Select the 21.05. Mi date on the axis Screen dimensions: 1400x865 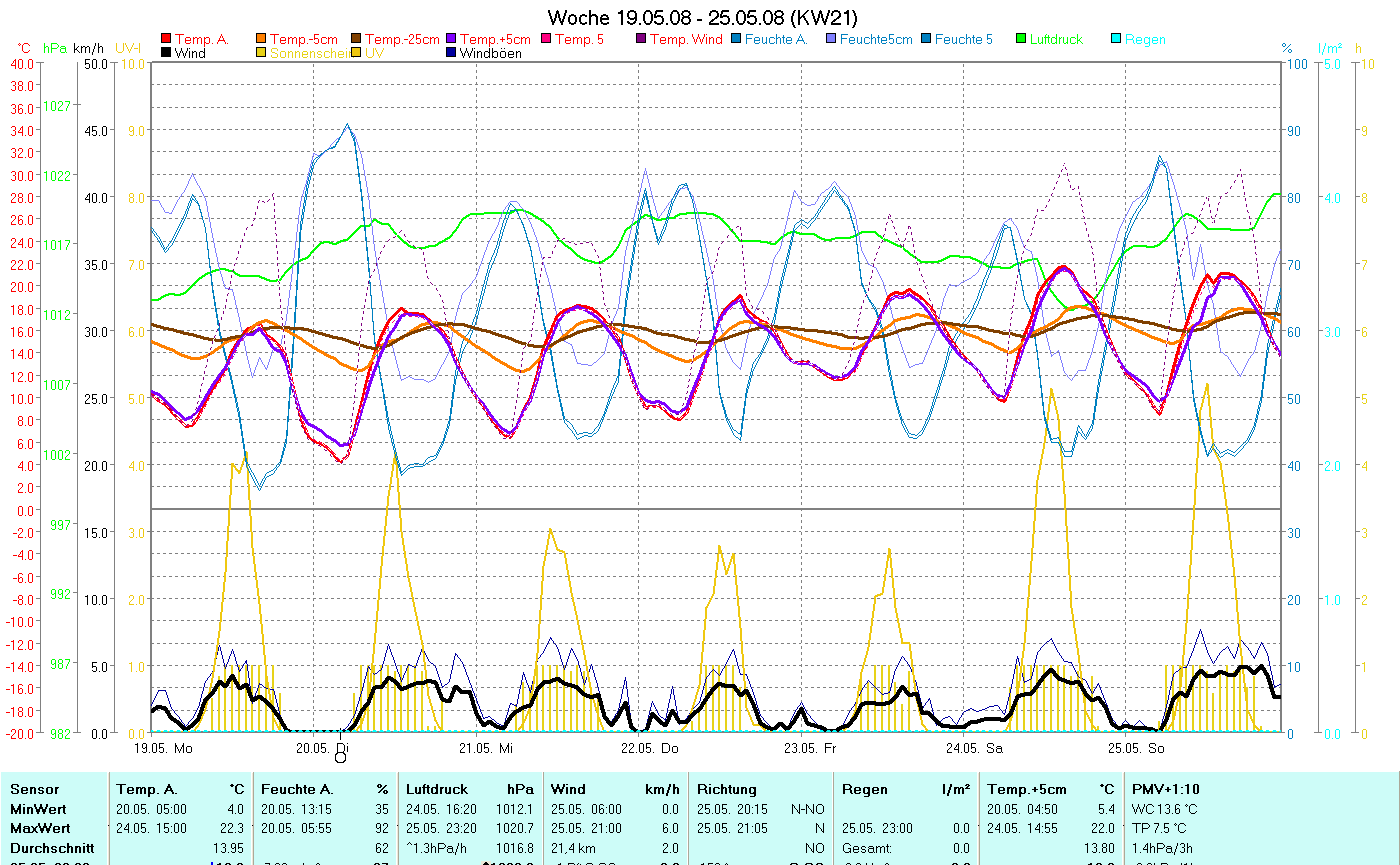(486, 748)
